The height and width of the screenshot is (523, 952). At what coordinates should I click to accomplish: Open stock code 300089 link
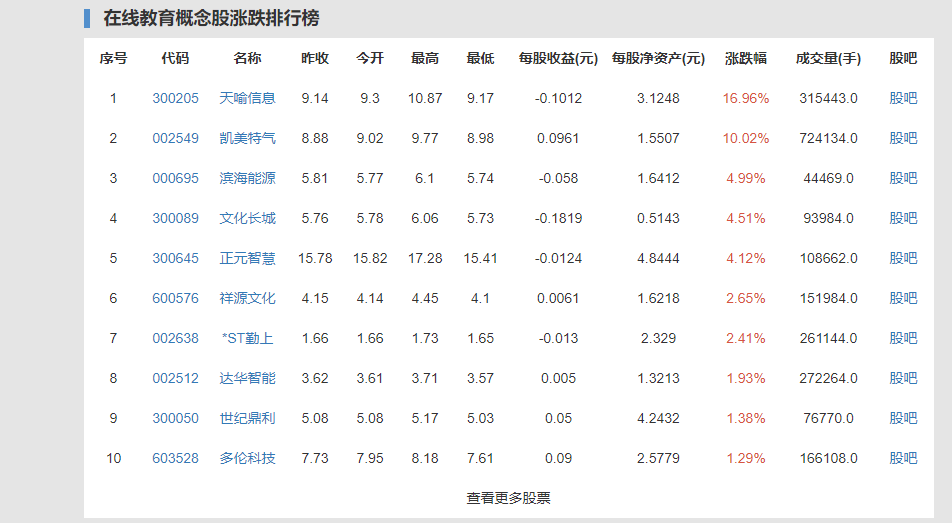pos(175,219)
